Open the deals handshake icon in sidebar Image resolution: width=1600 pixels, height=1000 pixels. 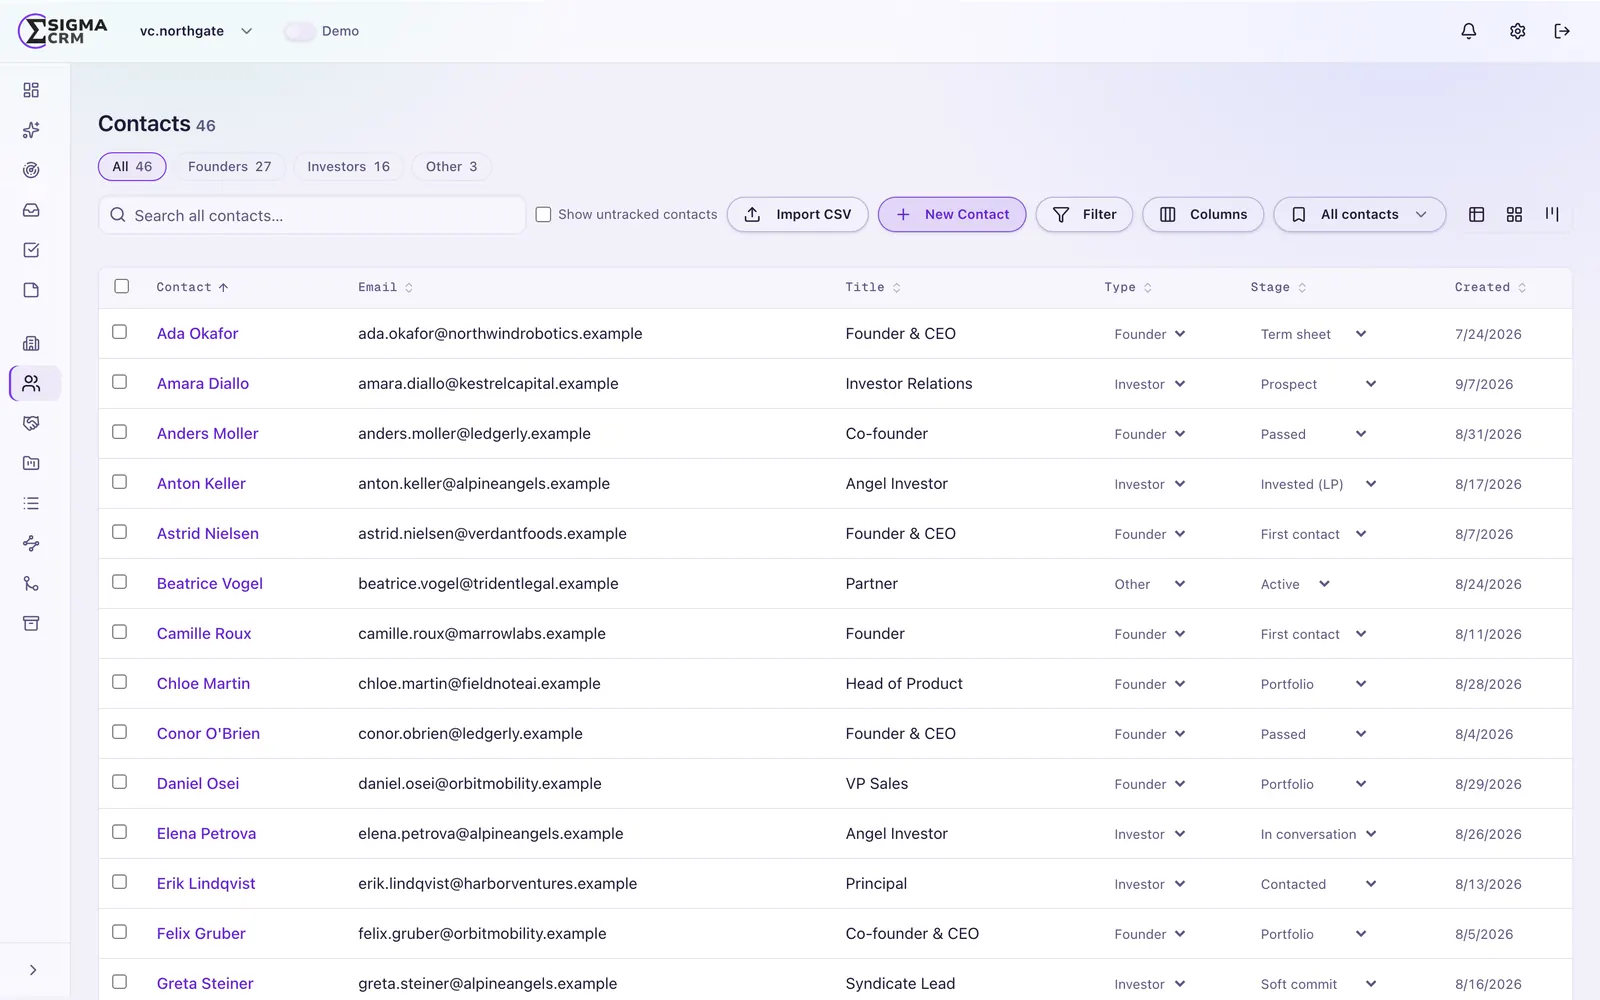(31, 423)
